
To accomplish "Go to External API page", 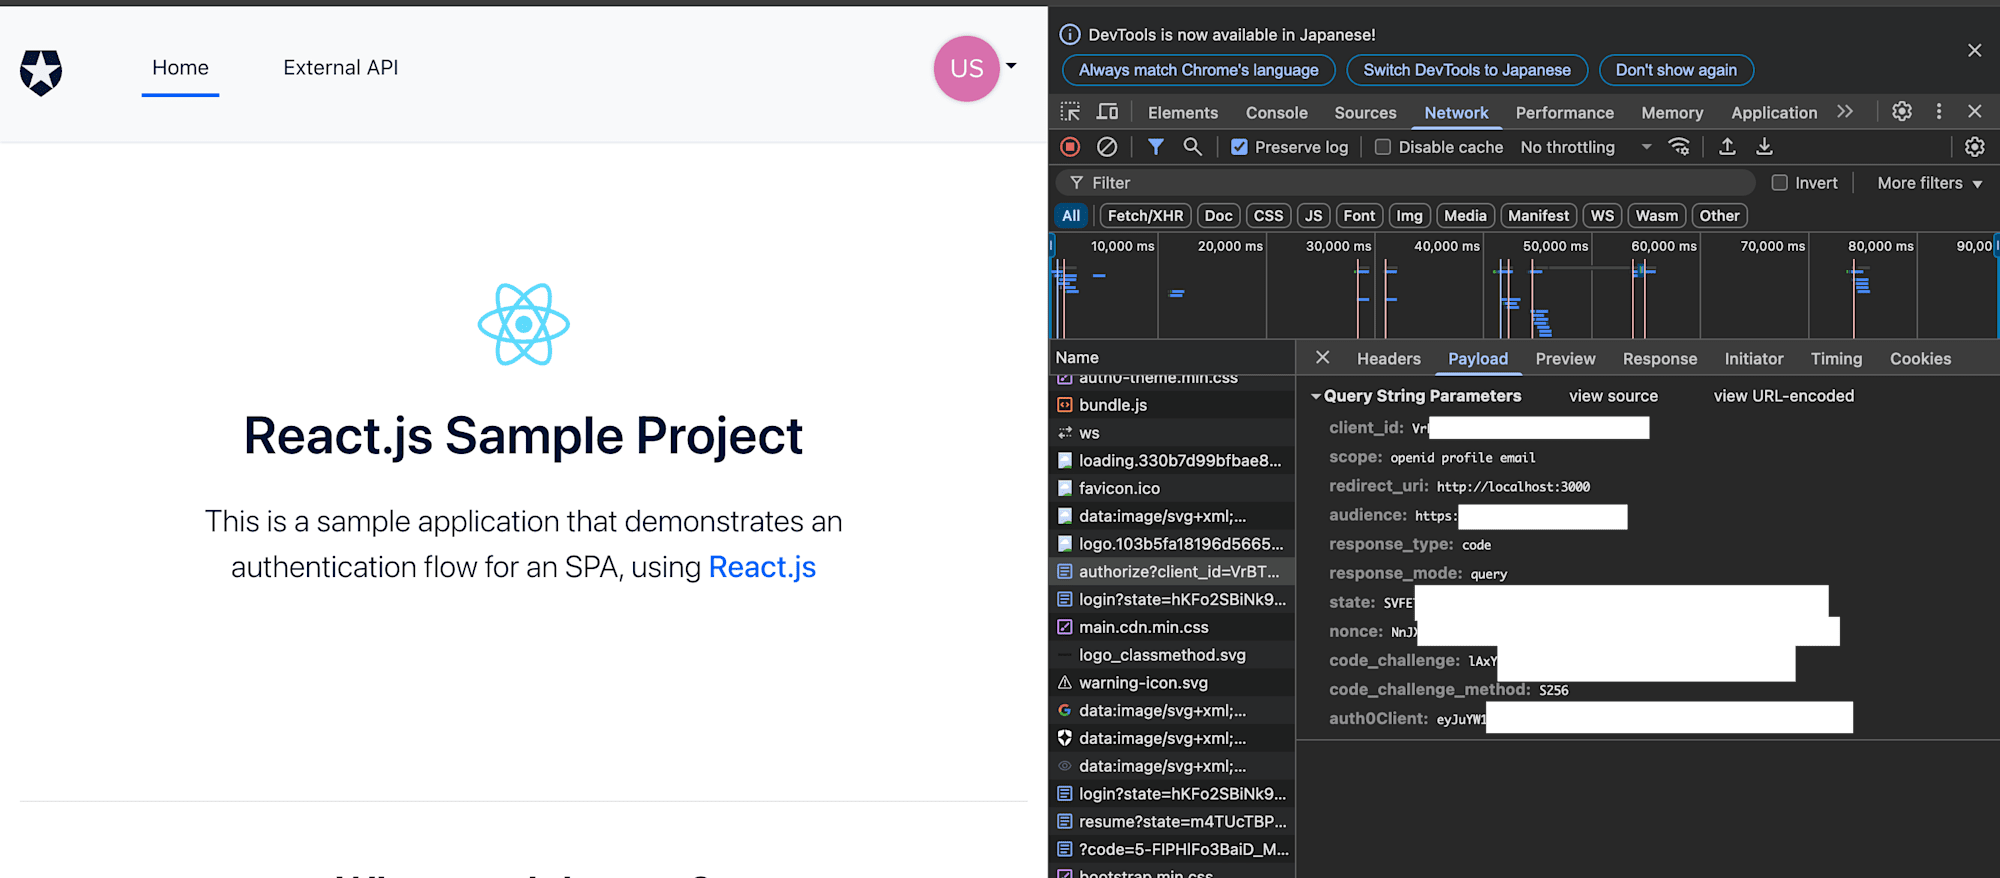I will (340, 67).
